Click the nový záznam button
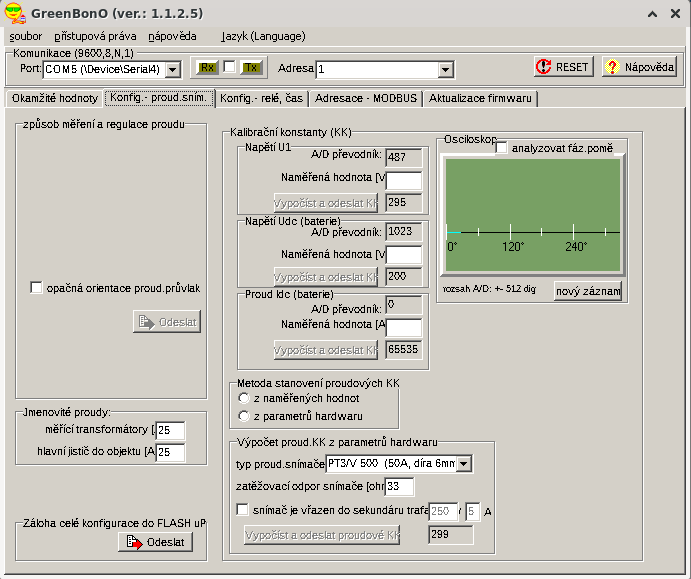 588,291
